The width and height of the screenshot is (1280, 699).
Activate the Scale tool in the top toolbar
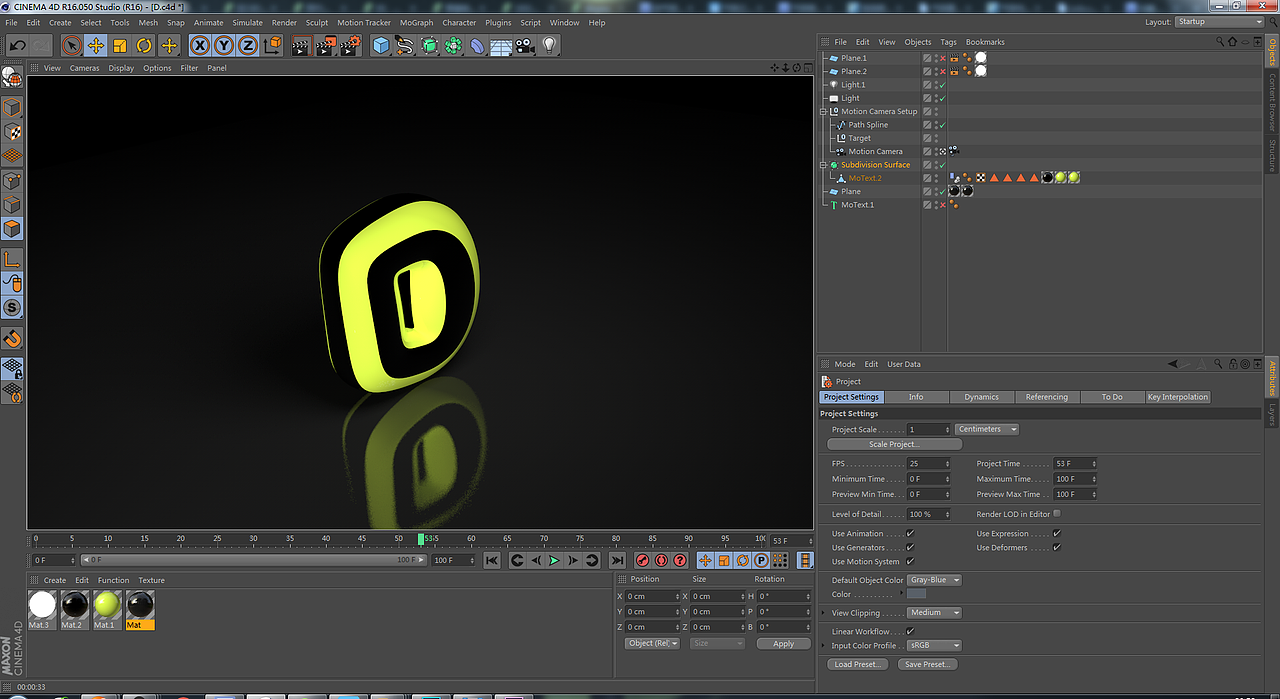tap(120, 45)
